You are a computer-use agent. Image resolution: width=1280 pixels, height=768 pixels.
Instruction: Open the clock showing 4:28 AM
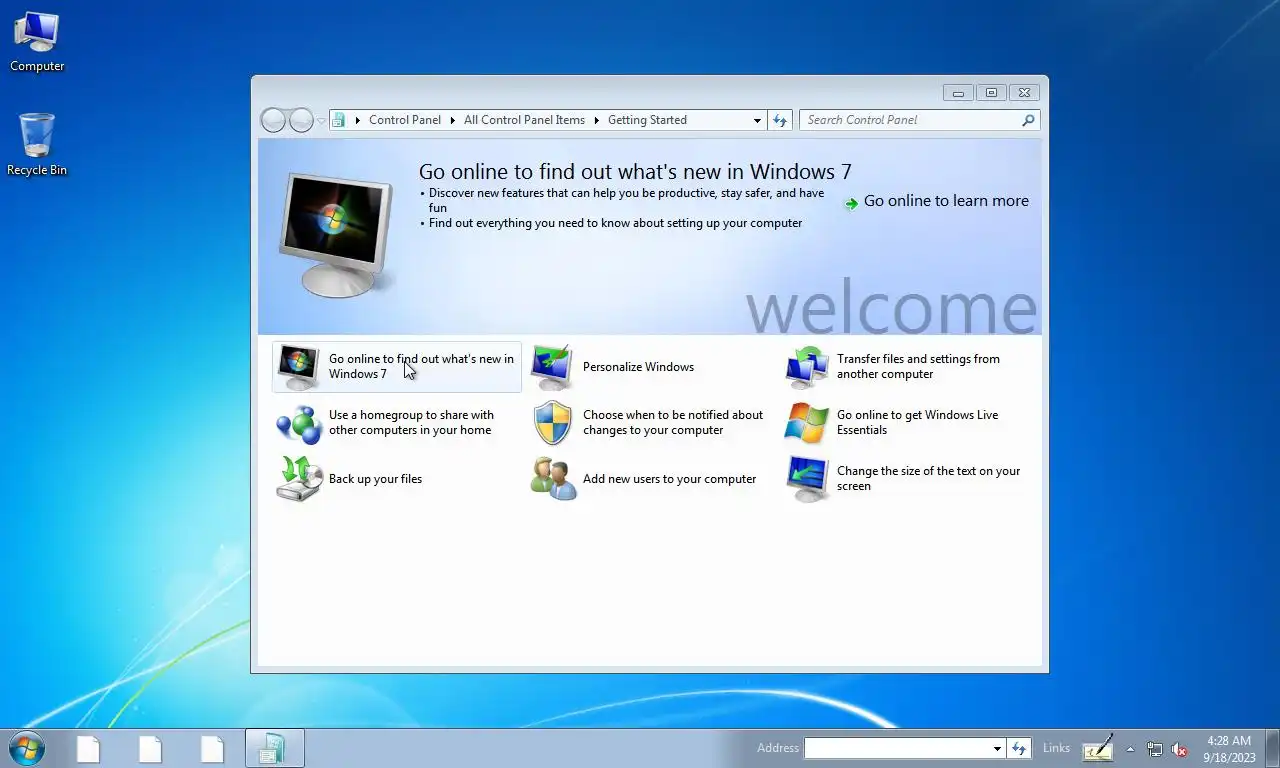coord(1229,749)
